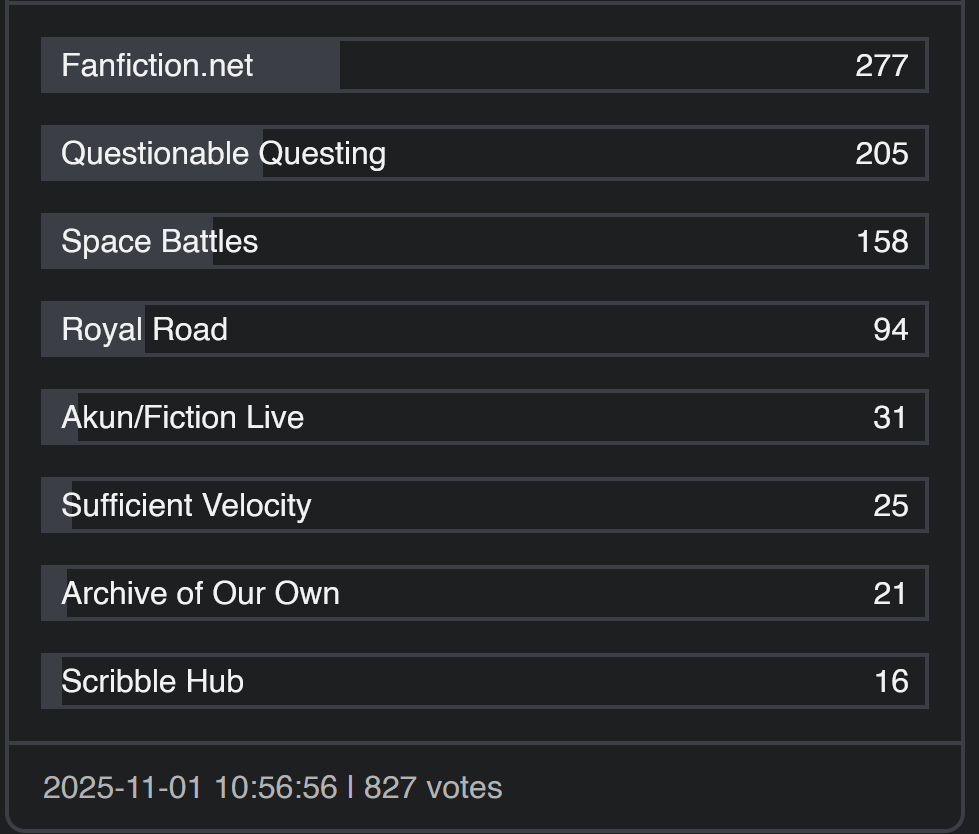This screenshot has width=979, height=834.
Task: Click the 205 vote count
Action: point(882,154)
